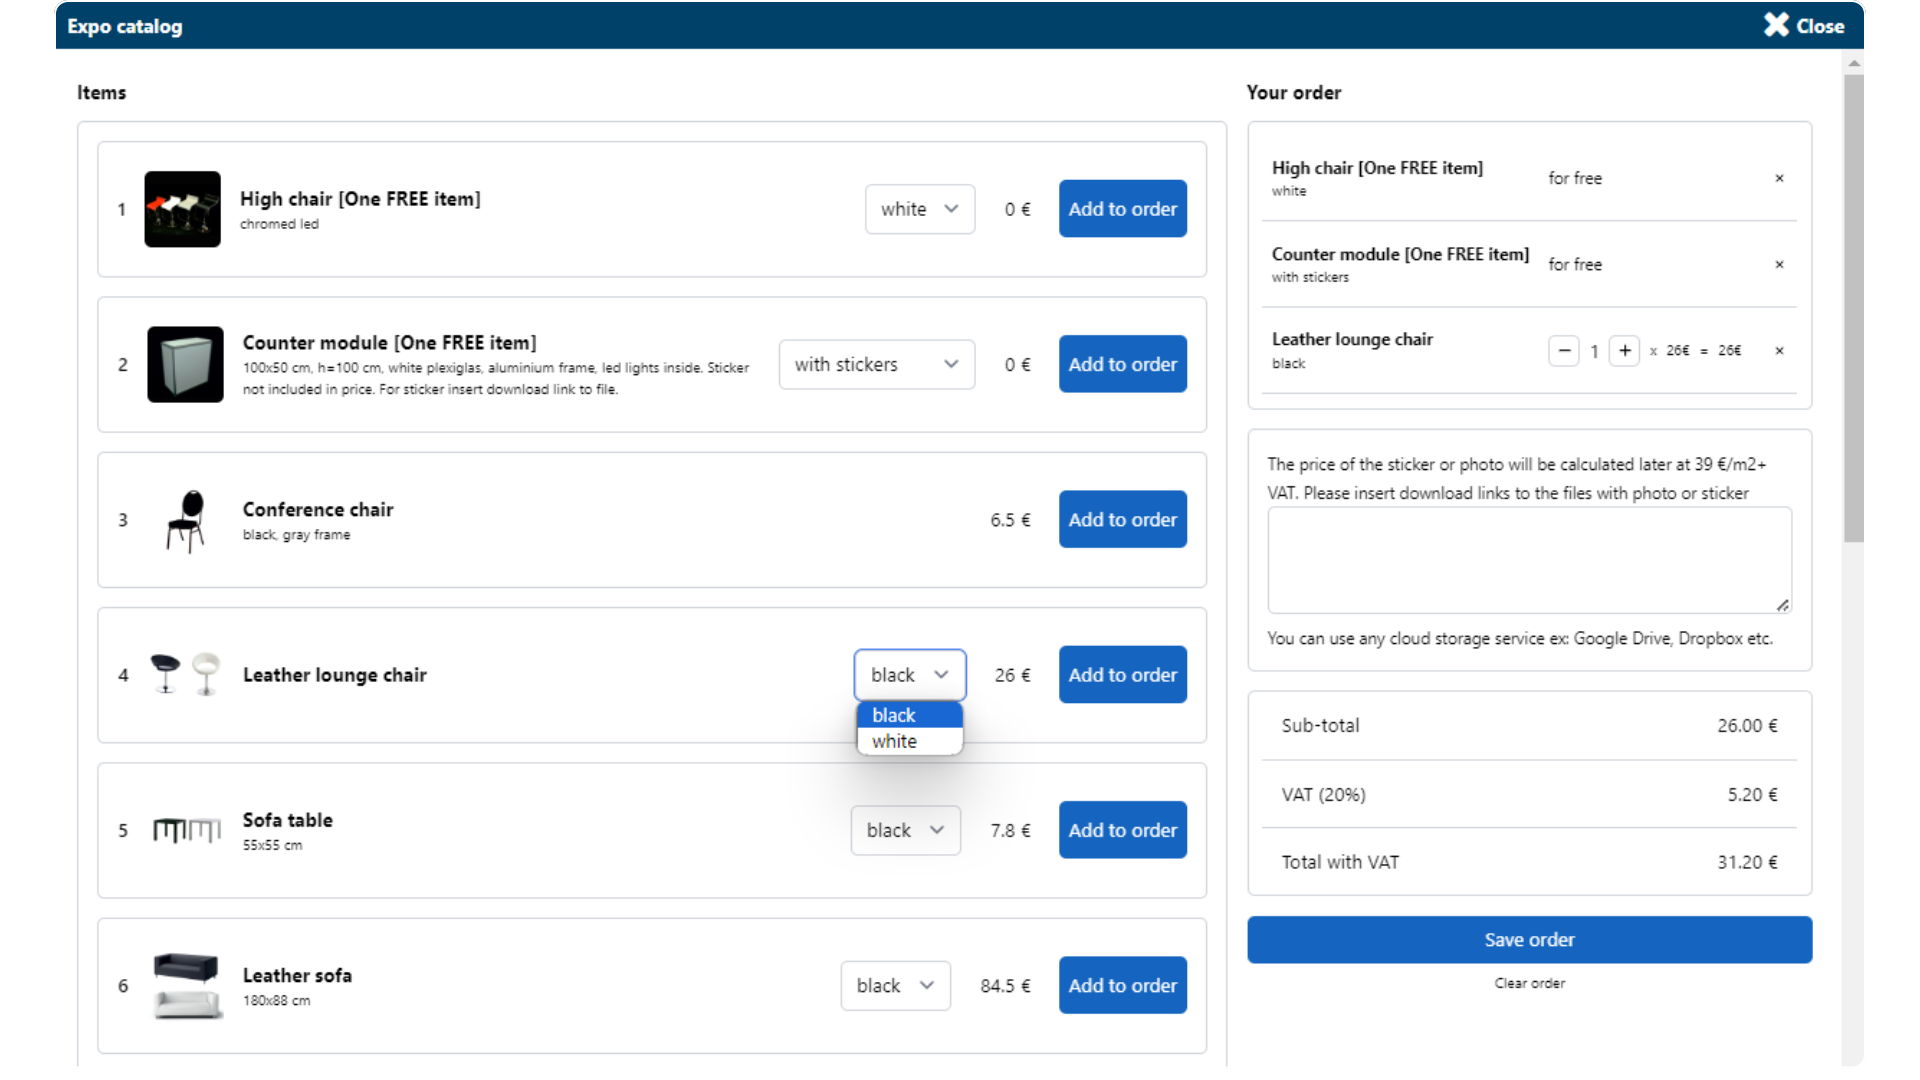This screenshot has height=1080, width=1920.
Task: Click the Counter module product image
Action: (185, 365)
